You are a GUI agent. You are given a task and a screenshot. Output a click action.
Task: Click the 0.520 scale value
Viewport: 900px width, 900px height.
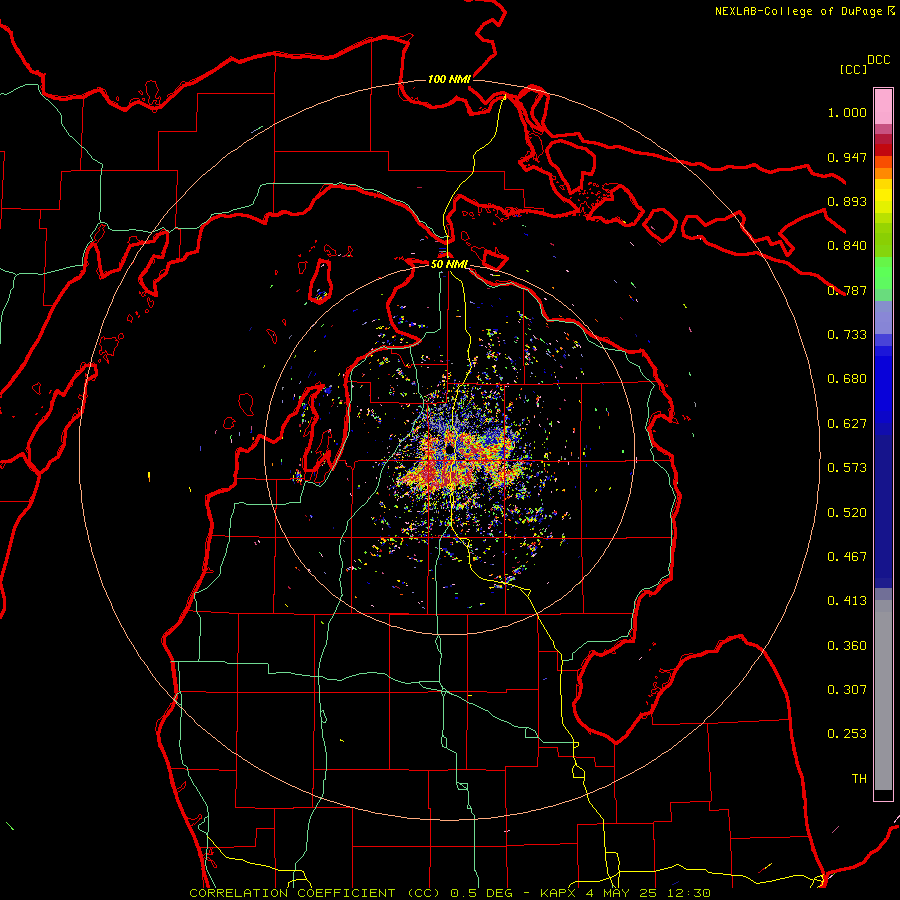(x=847, y=513)
